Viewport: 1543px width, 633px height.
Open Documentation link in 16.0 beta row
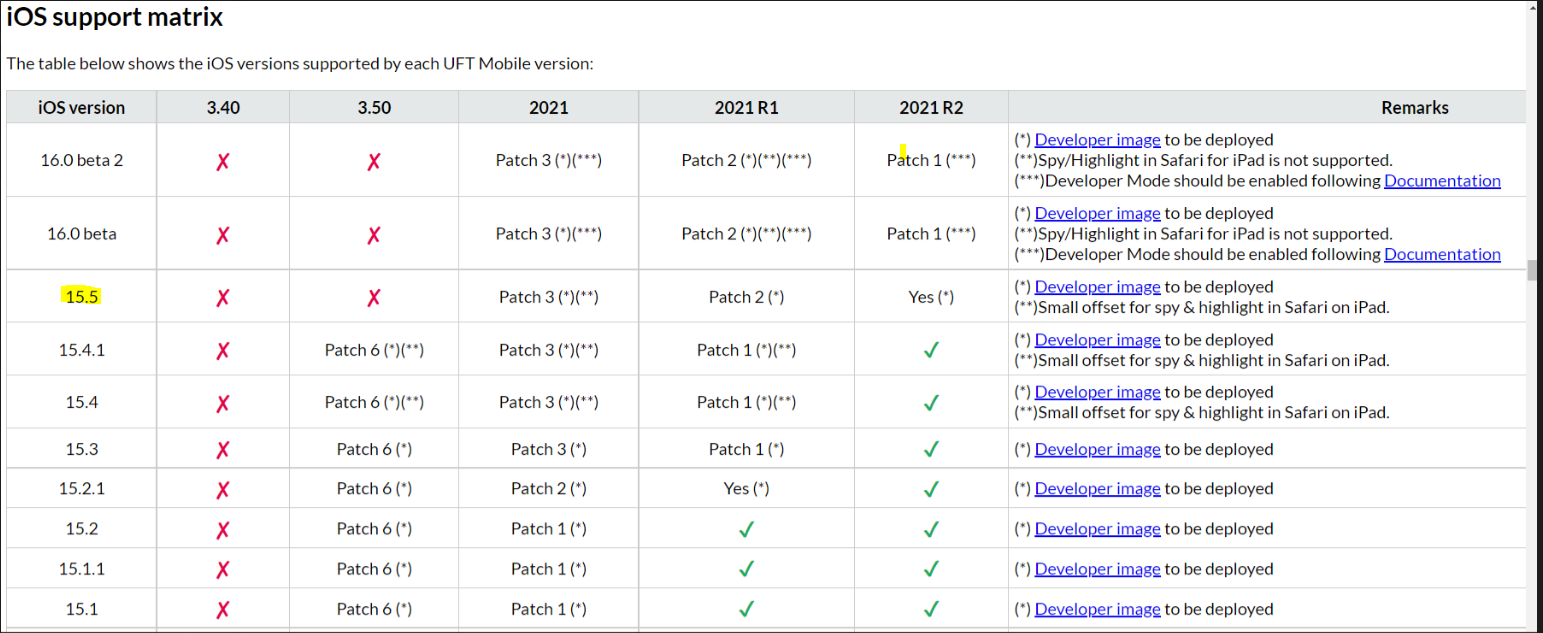coord(1442,254)
